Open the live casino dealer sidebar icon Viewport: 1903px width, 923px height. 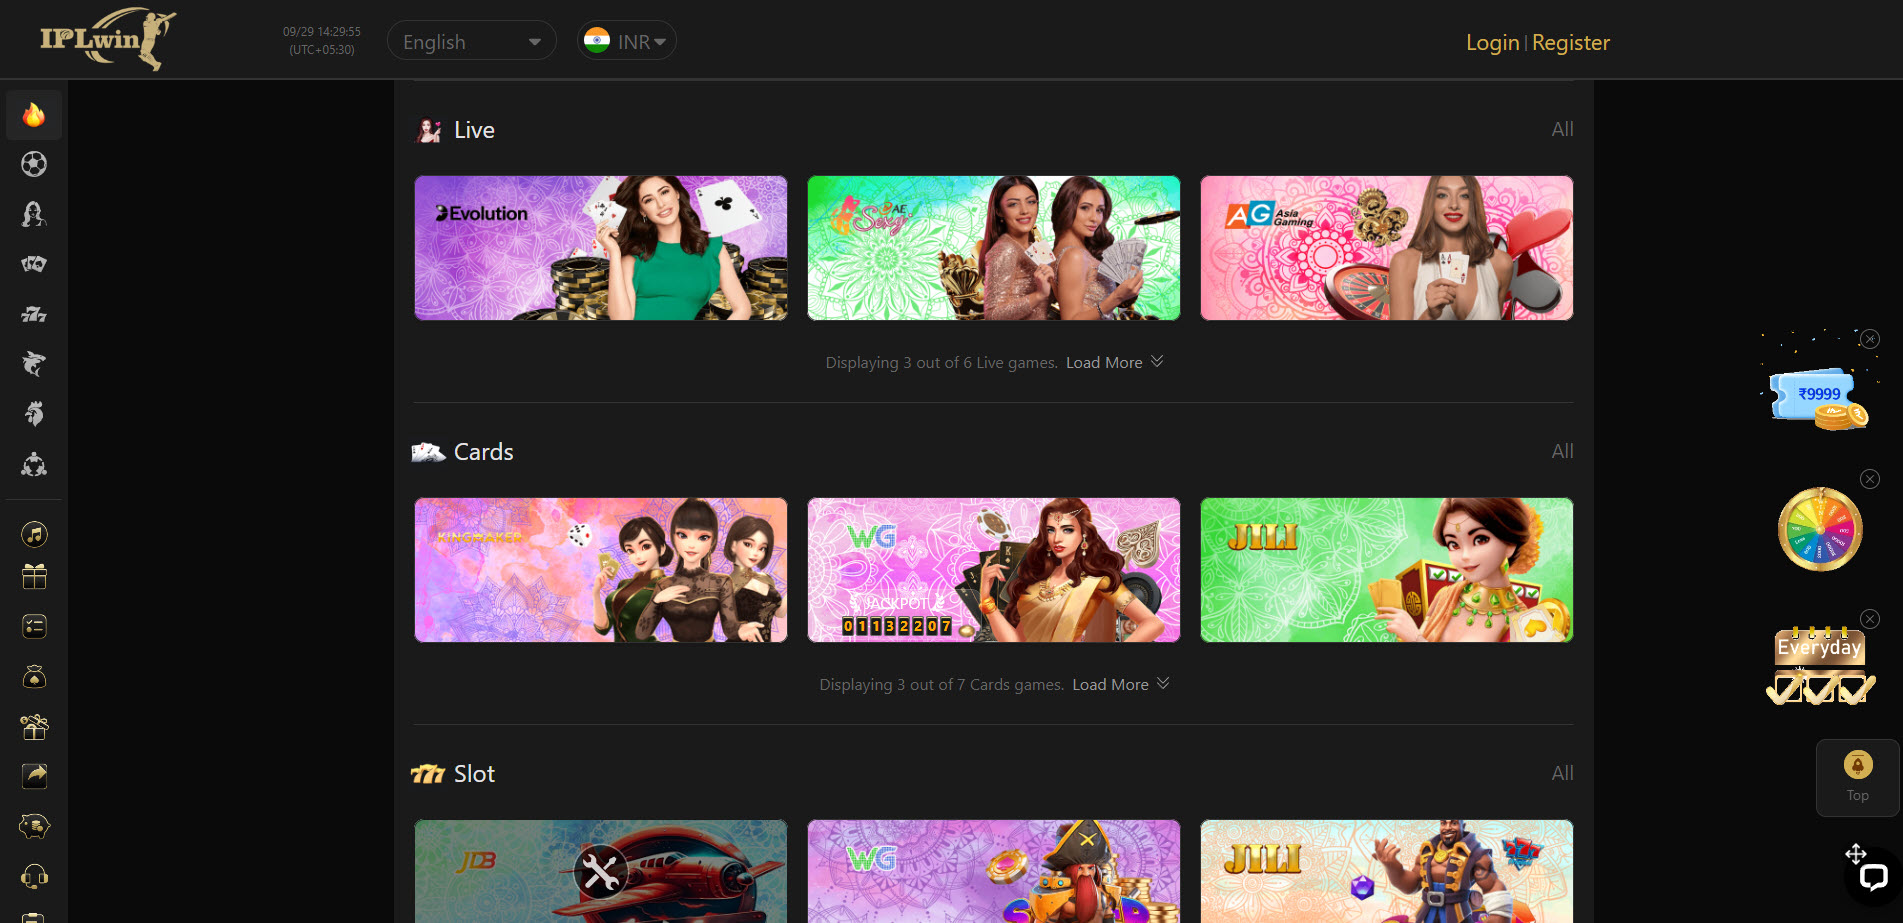point(34,214)
